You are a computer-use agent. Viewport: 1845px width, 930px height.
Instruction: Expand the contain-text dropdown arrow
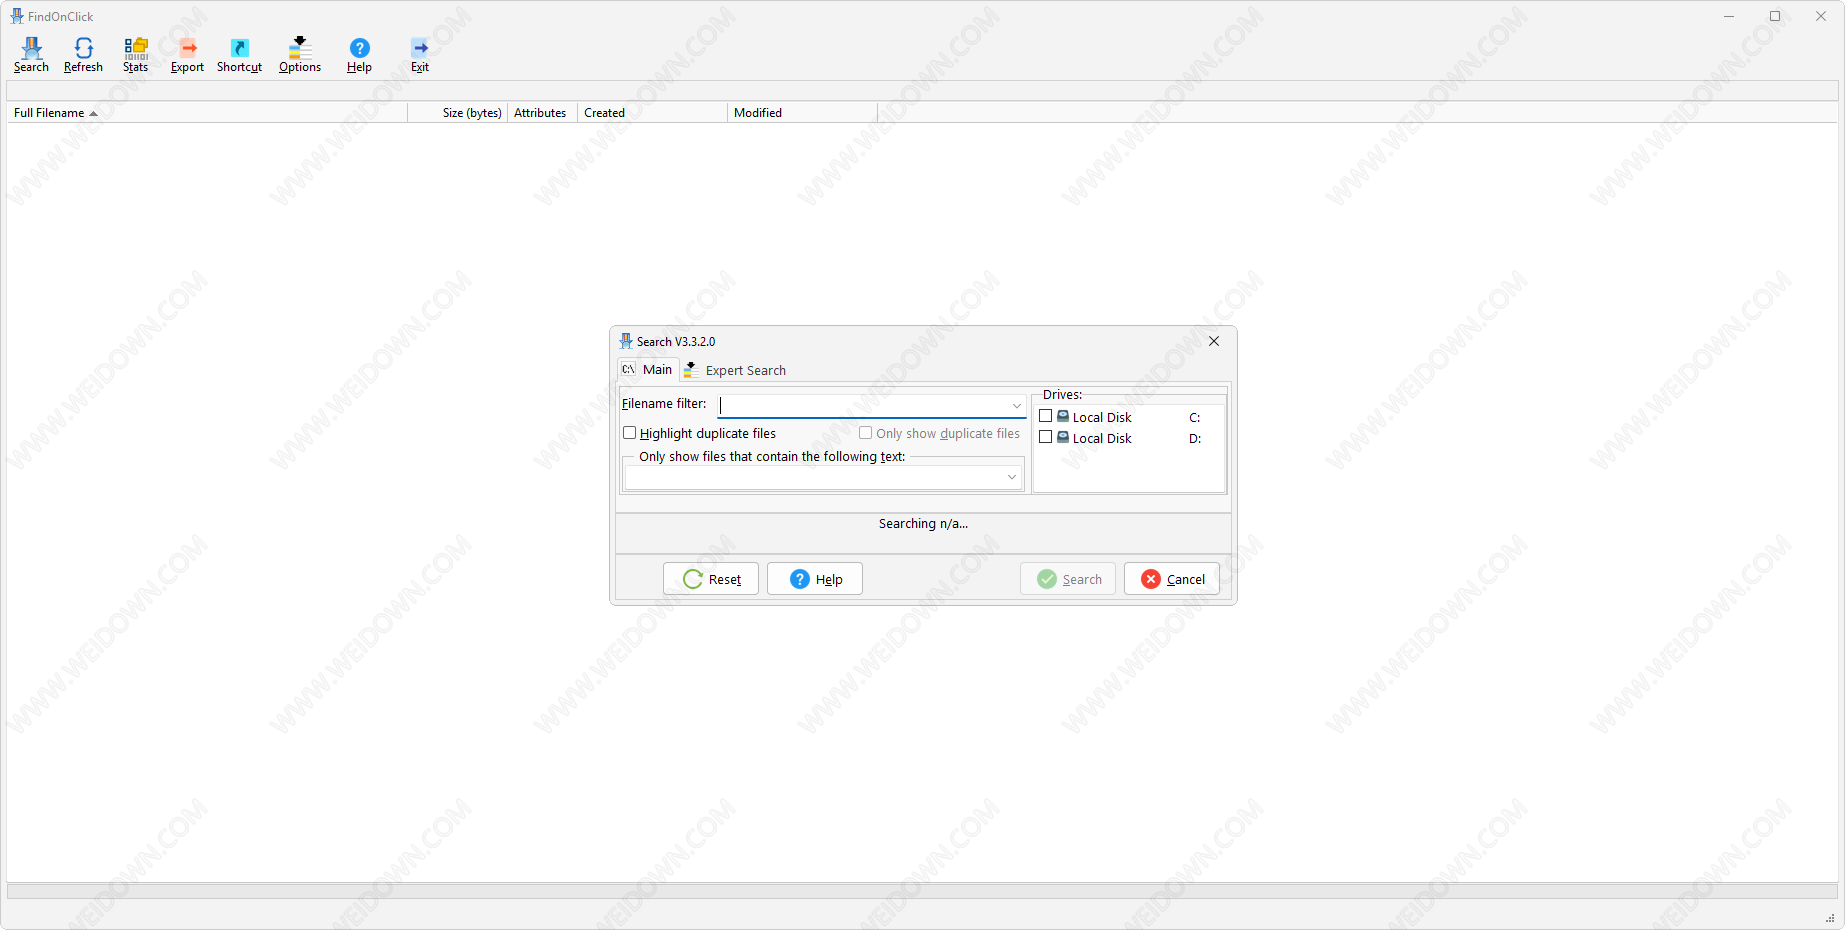(x=1012, y=477)
